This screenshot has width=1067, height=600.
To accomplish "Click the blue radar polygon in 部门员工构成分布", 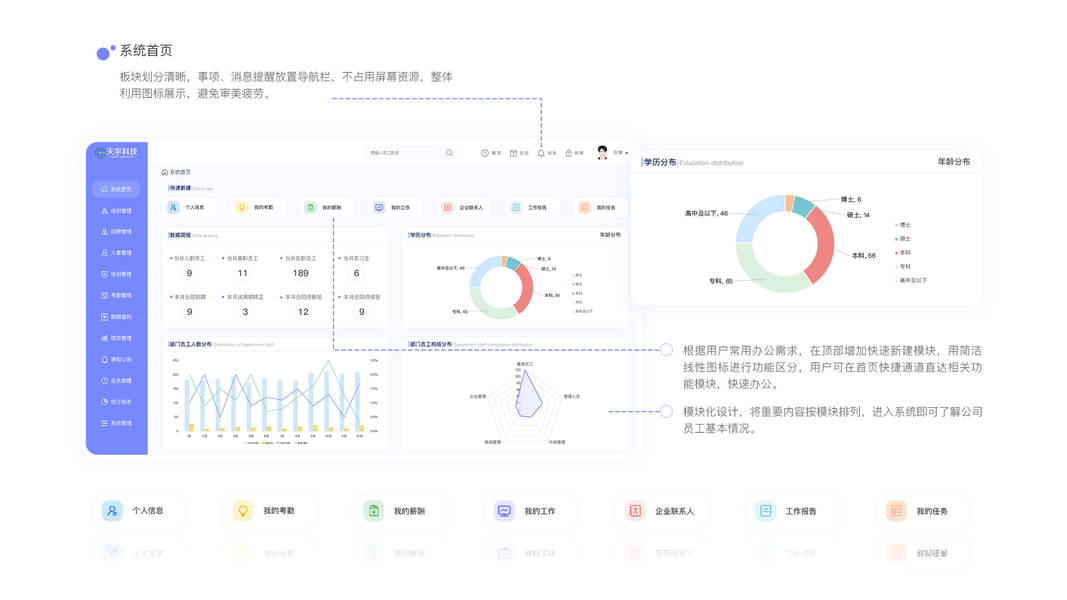I will pyautogui.click(x=527, y=400).
